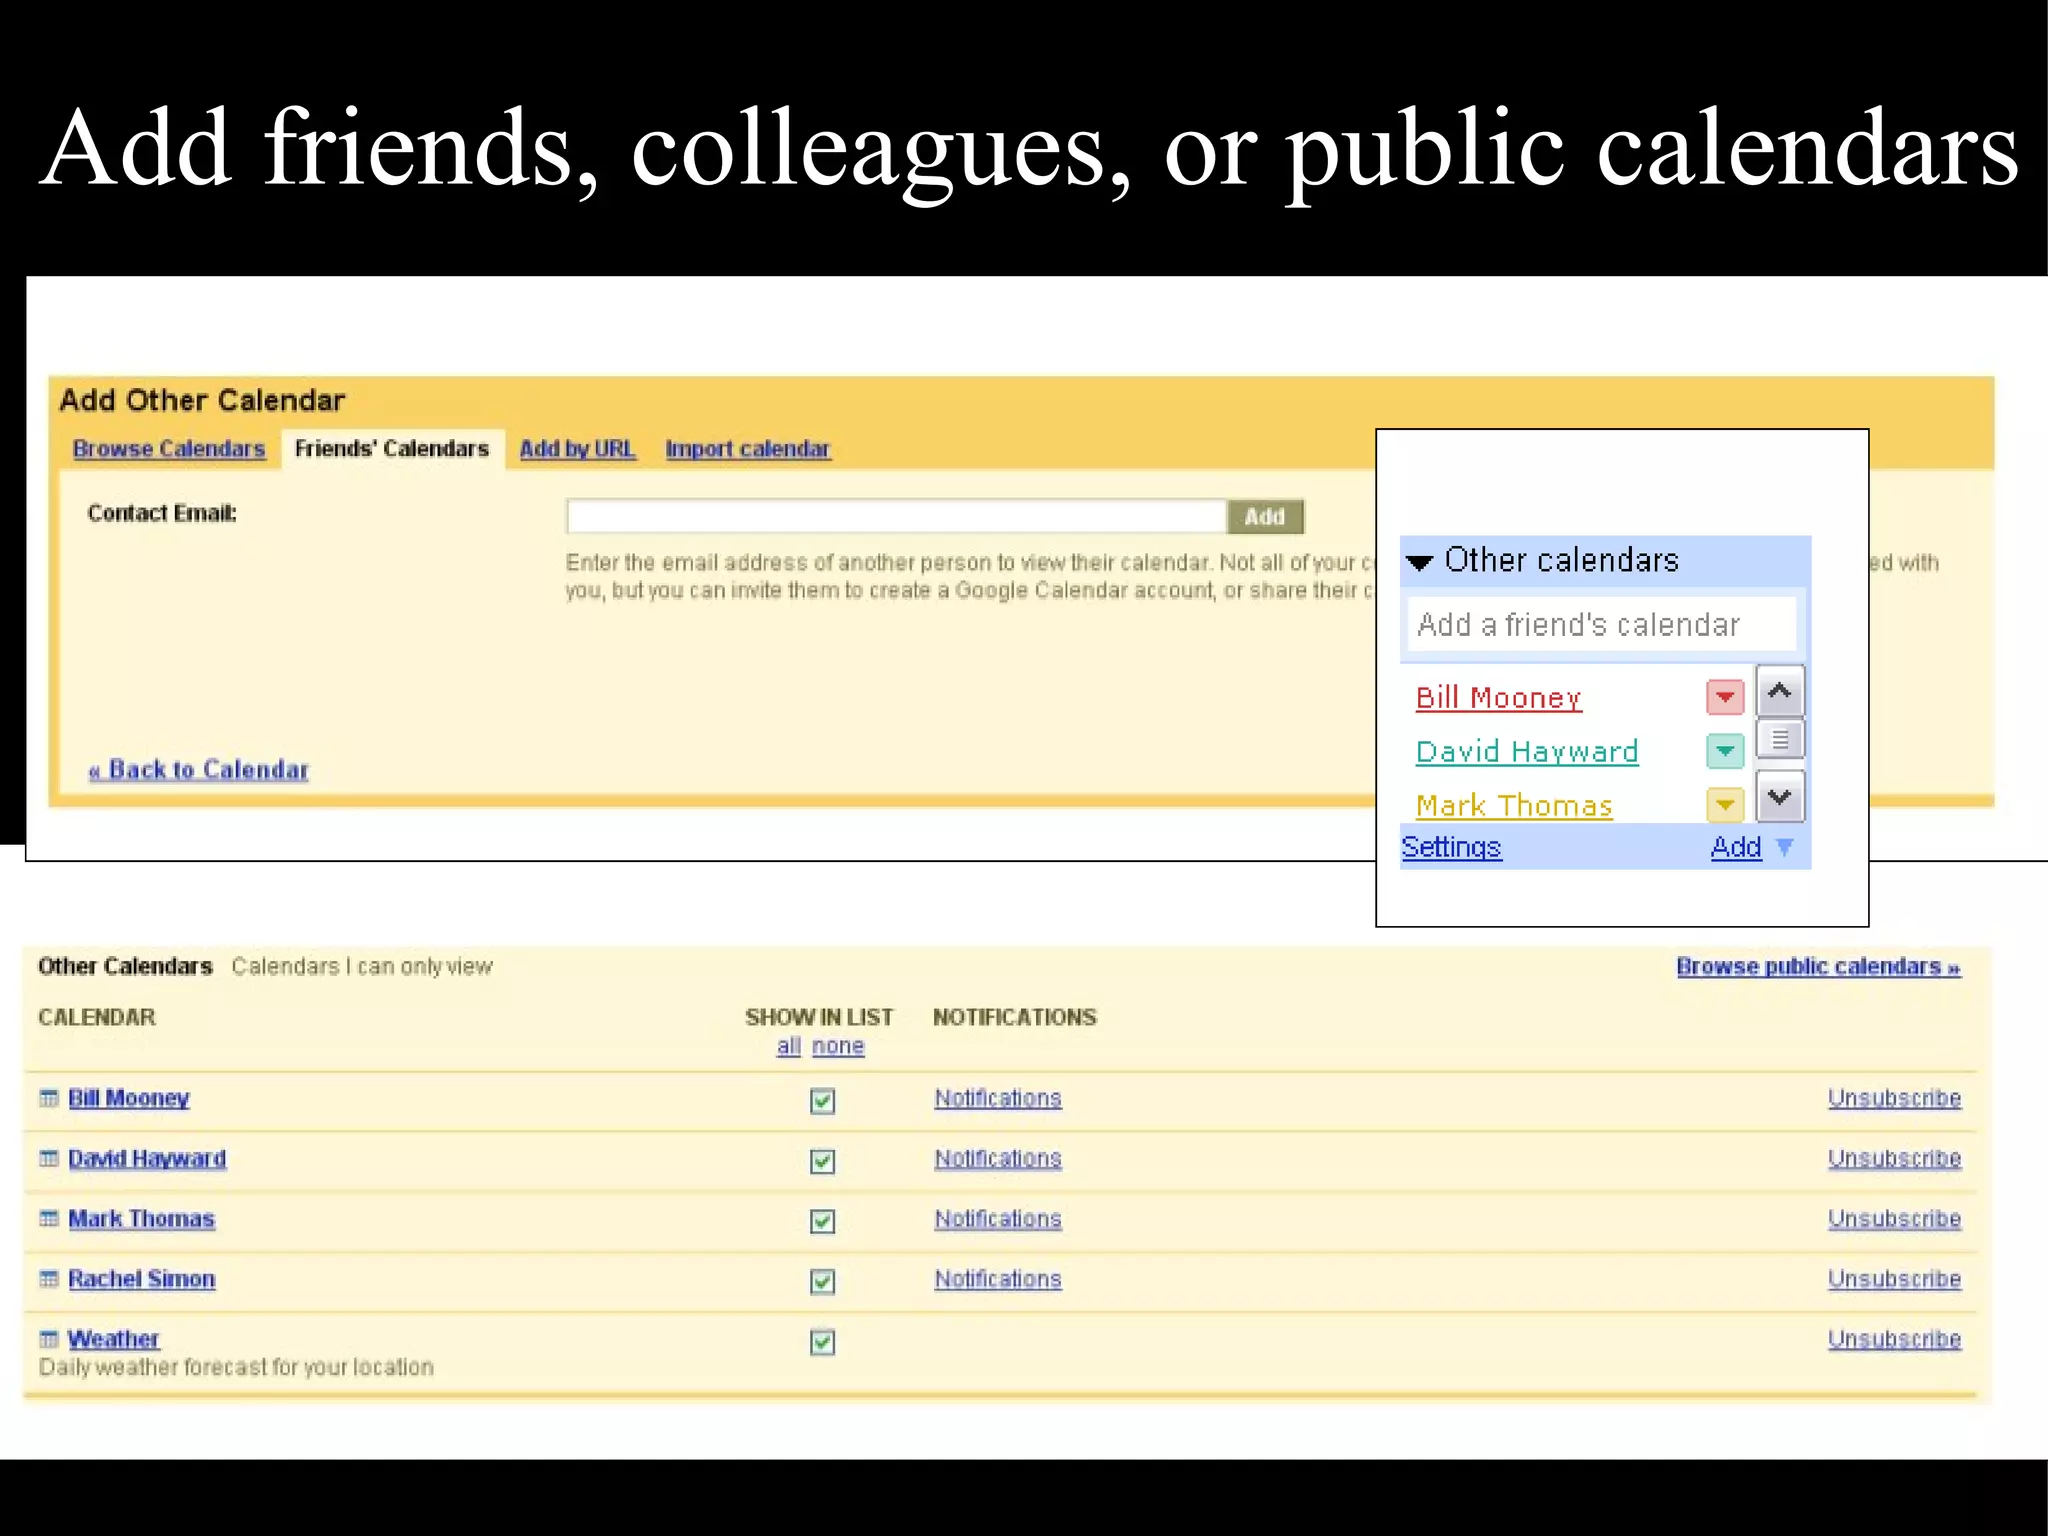
Task: Click Settings link in sidebar
Action: (1451, 847)
